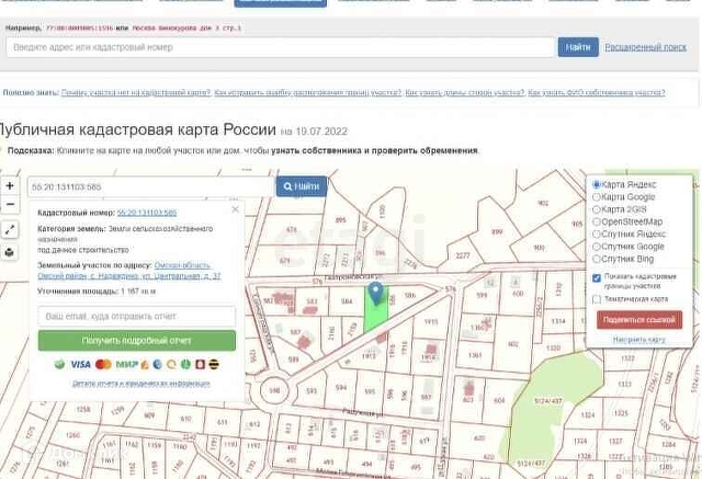Click the МИР payment logo
Screen dimensions: 702x479
point(126,364)
